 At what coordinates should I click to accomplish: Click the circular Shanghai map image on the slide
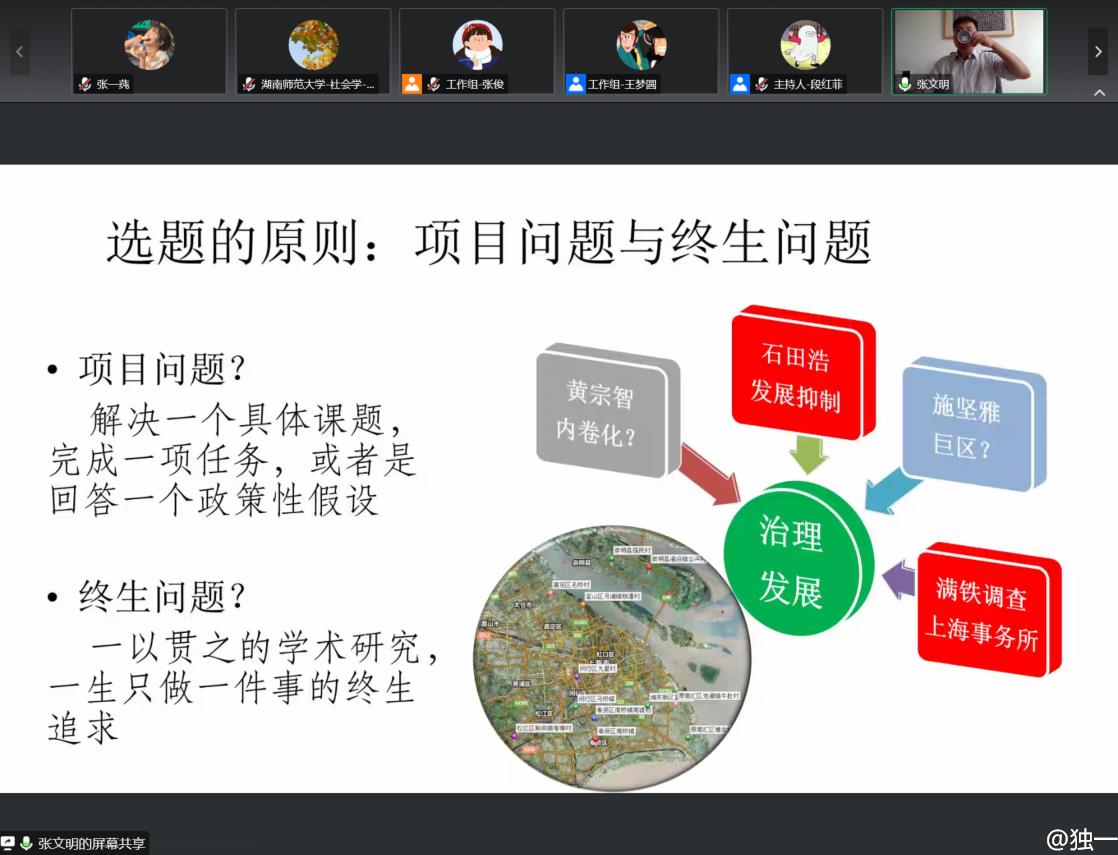[x=612, y=657]
